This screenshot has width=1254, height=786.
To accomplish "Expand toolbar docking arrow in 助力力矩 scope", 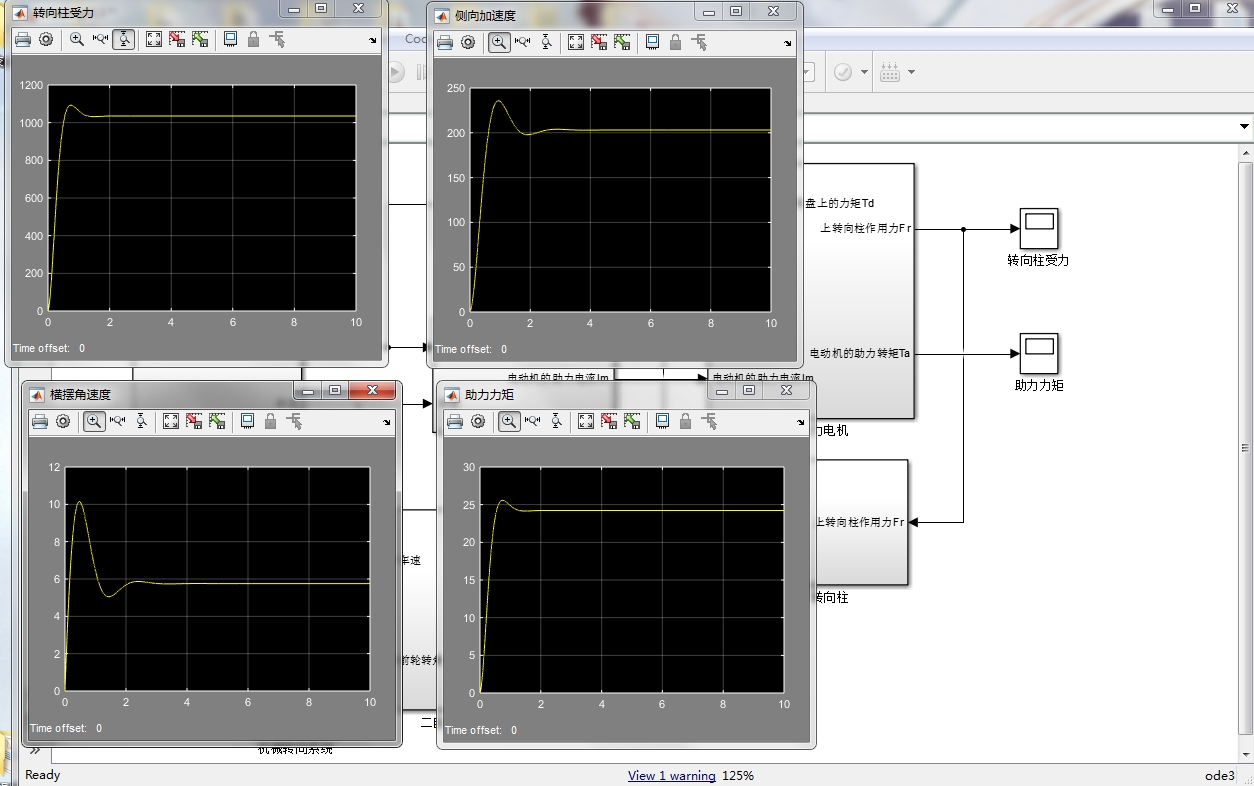I will 803,422.
